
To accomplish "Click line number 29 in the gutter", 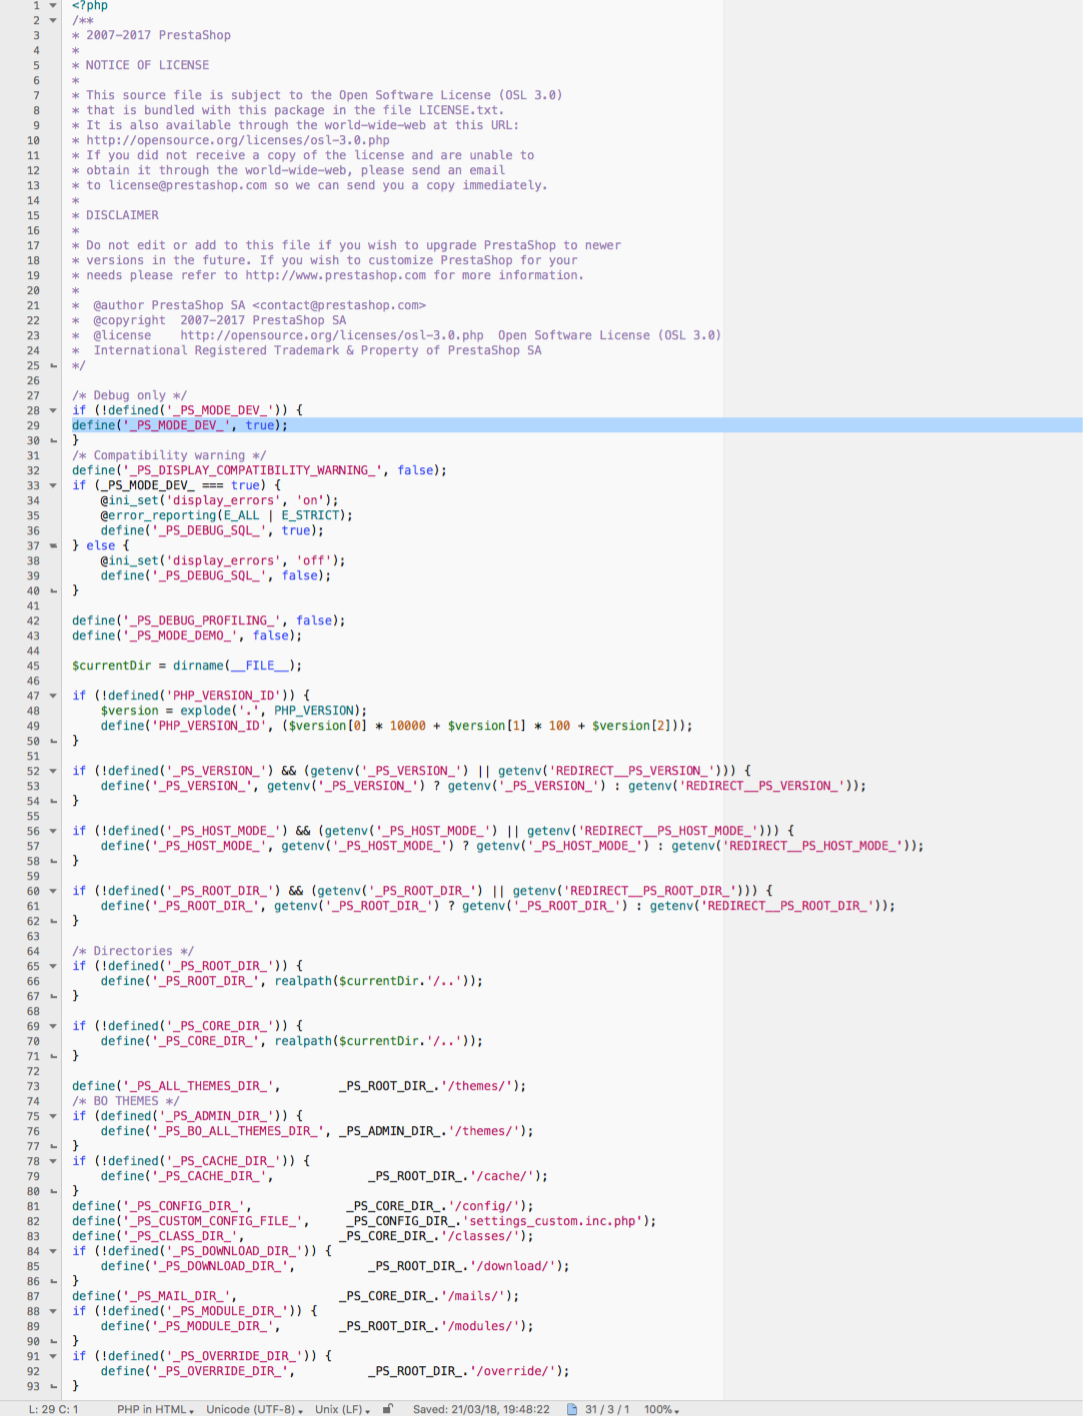I will [x=33, y=425].
